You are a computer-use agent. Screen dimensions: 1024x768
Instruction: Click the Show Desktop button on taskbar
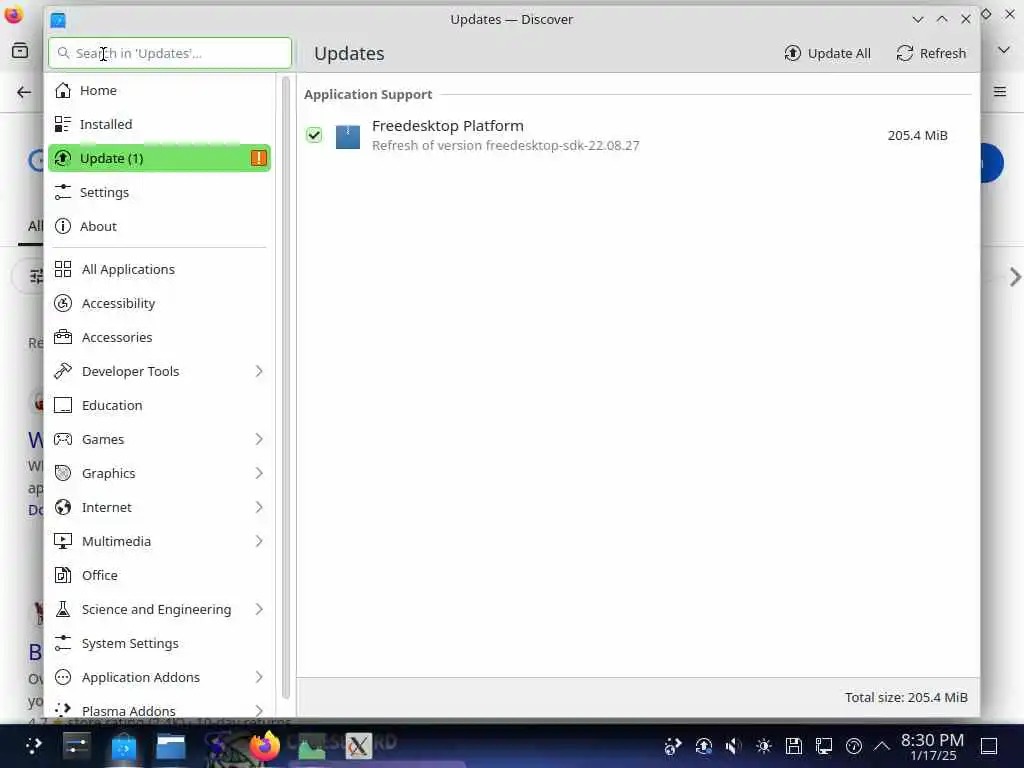[989, 746]
